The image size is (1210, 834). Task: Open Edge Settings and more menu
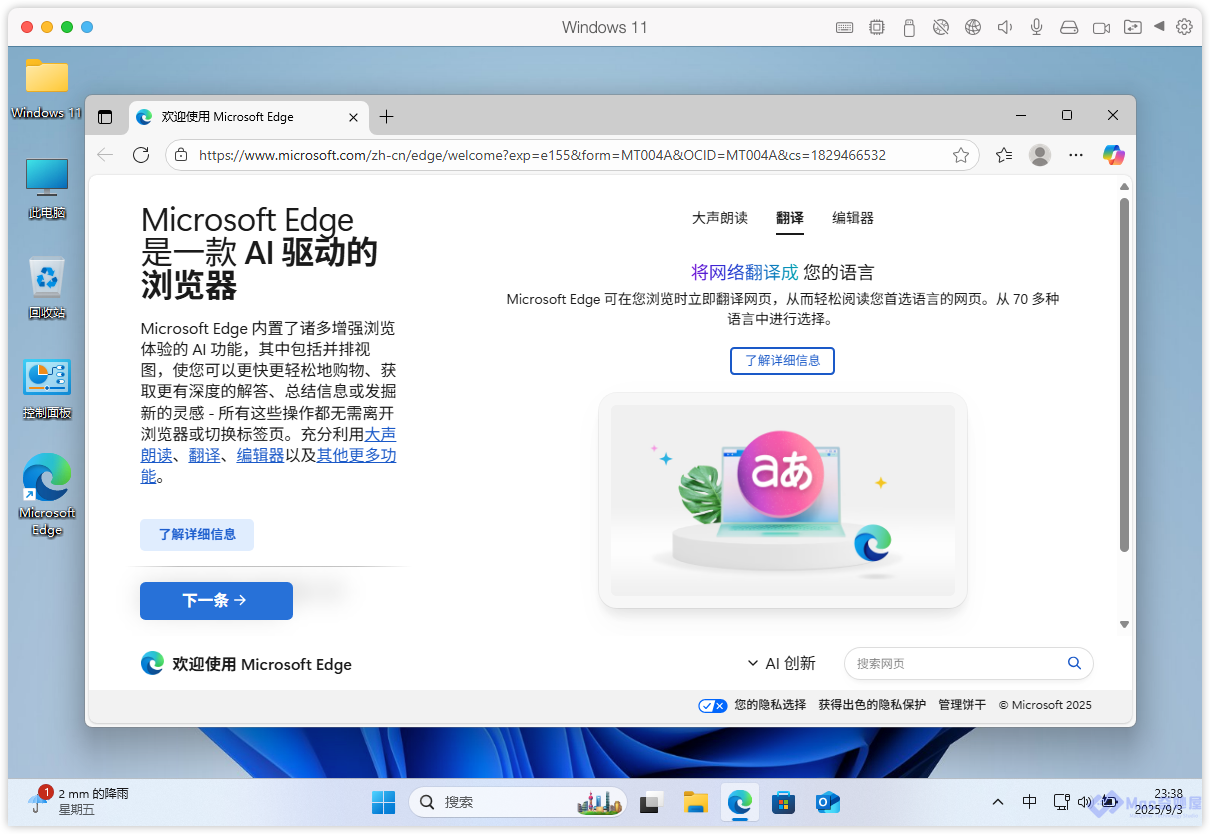click(x=1076, y=155)
